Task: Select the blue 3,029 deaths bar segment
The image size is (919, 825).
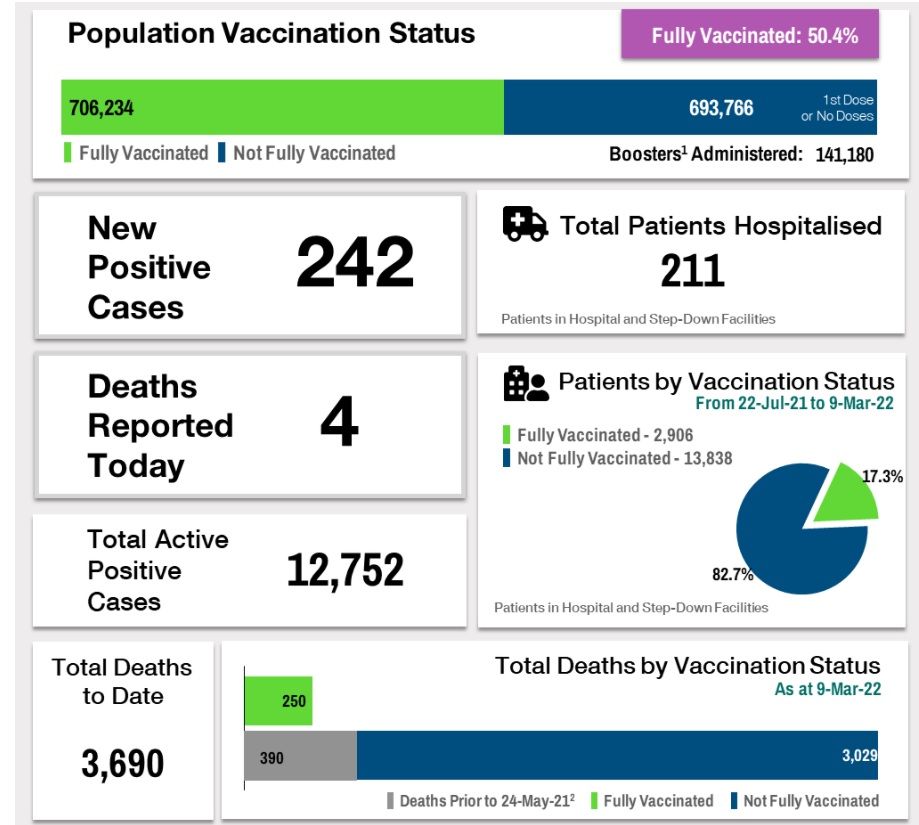Action: [x=616, y=758]
